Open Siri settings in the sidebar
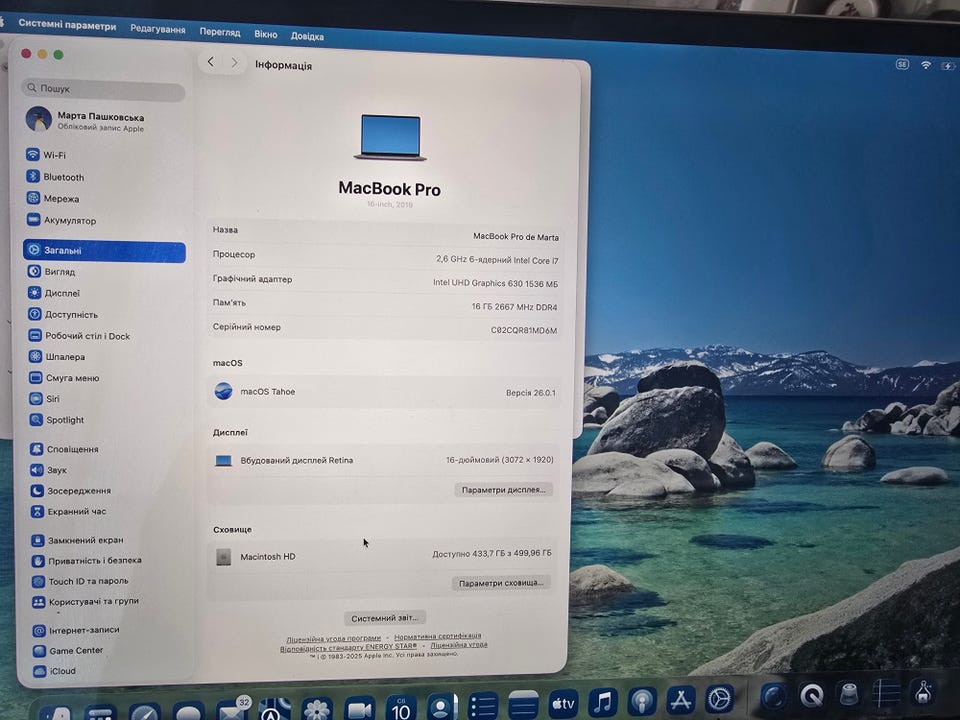960x720 pixels. (45, 399)
